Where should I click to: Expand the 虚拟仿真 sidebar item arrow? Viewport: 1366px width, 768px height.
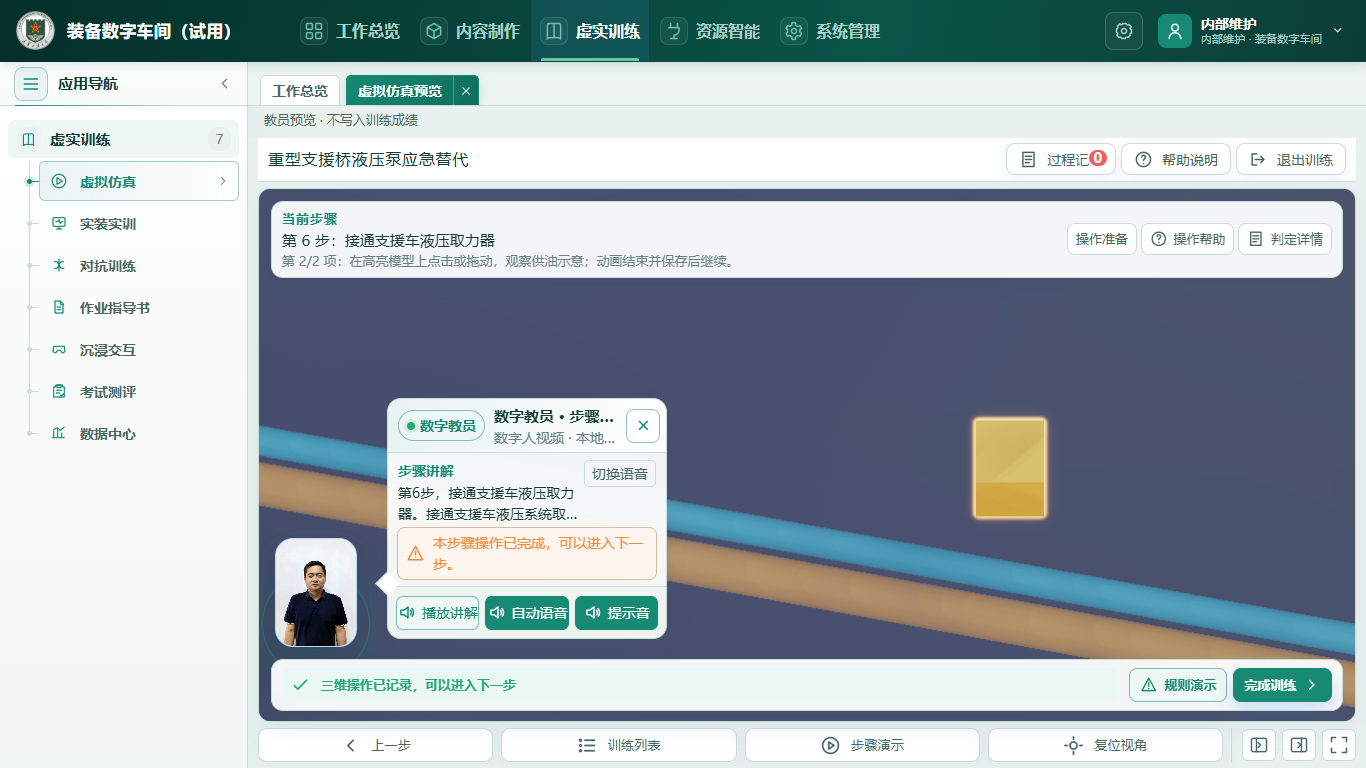click(x=222, y=181)
